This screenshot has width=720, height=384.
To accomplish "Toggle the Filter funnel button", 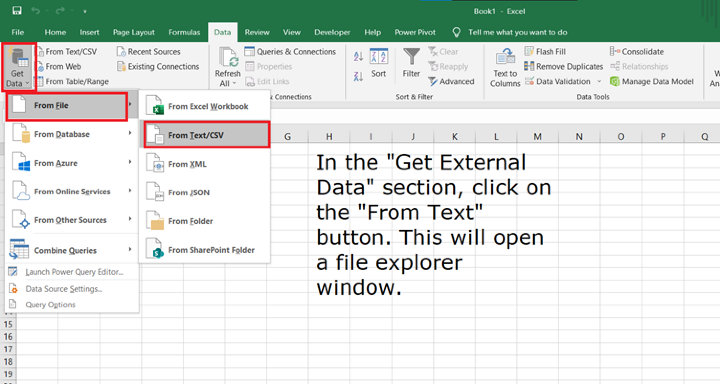I will 411,63.
